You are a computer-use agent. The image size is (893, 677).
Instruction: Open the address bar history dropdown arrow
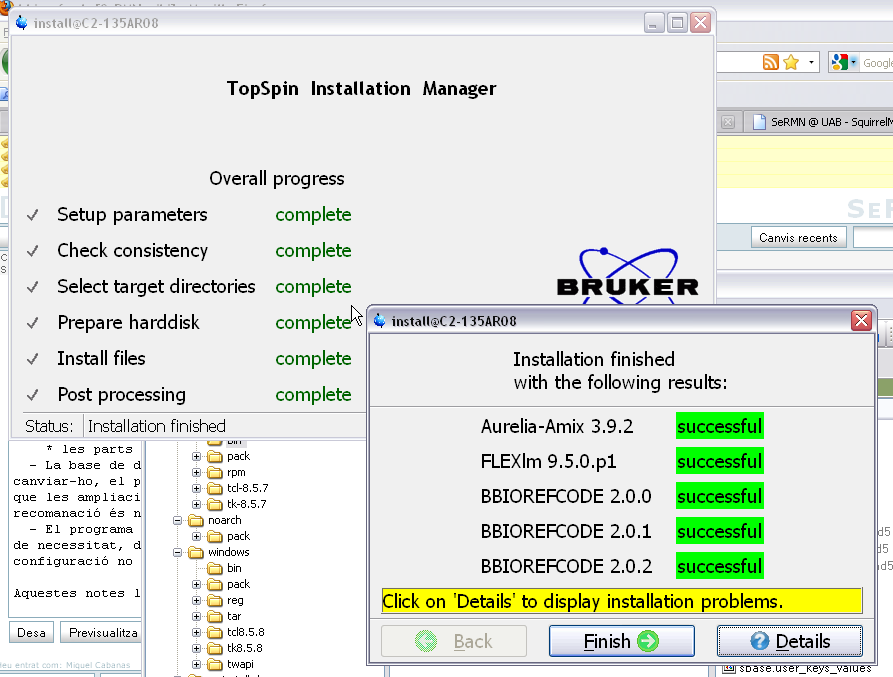pyautogui.click(x=811, y=63)
